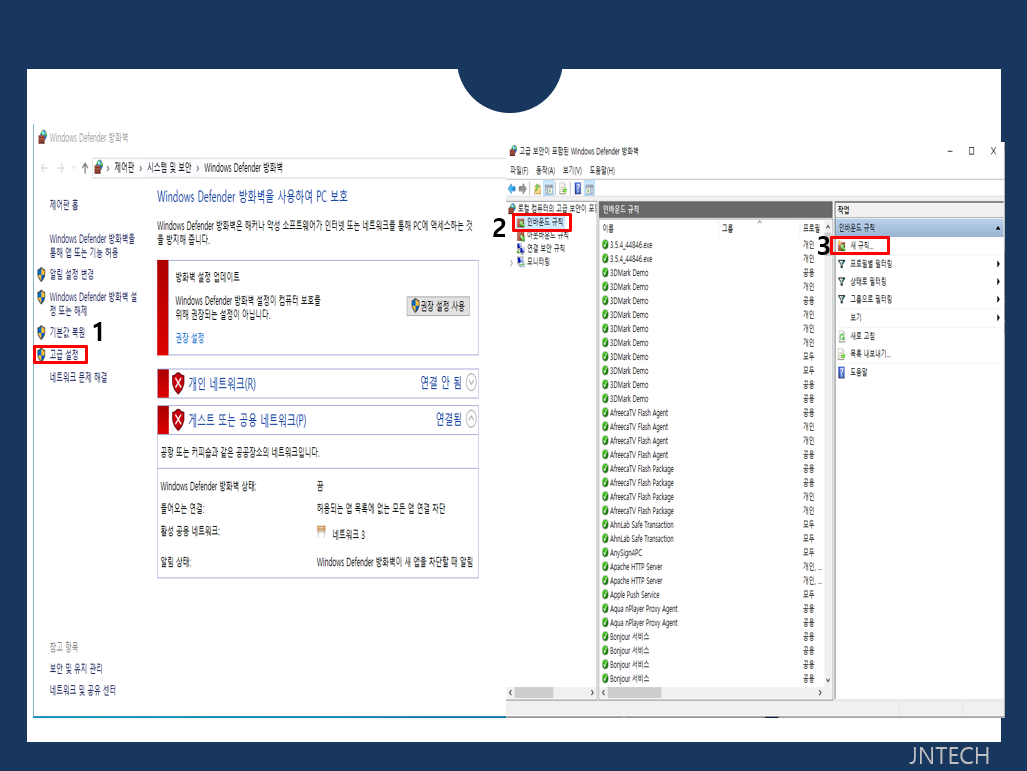The height and width of the screenshot is (771, 1027).
Task: Click the green check icon for Apple Push Service
Action: click(605, 595)
